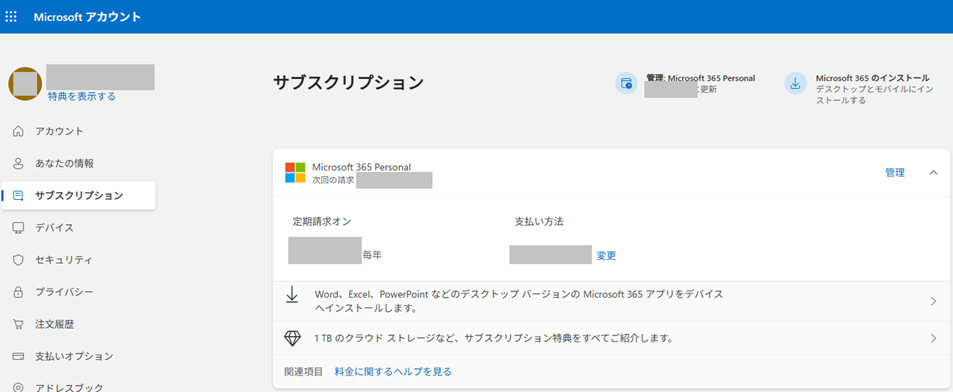Click the location icon beside アドレスブック
The width and height of the screenshot is (953, 392).
coord(18,388)
